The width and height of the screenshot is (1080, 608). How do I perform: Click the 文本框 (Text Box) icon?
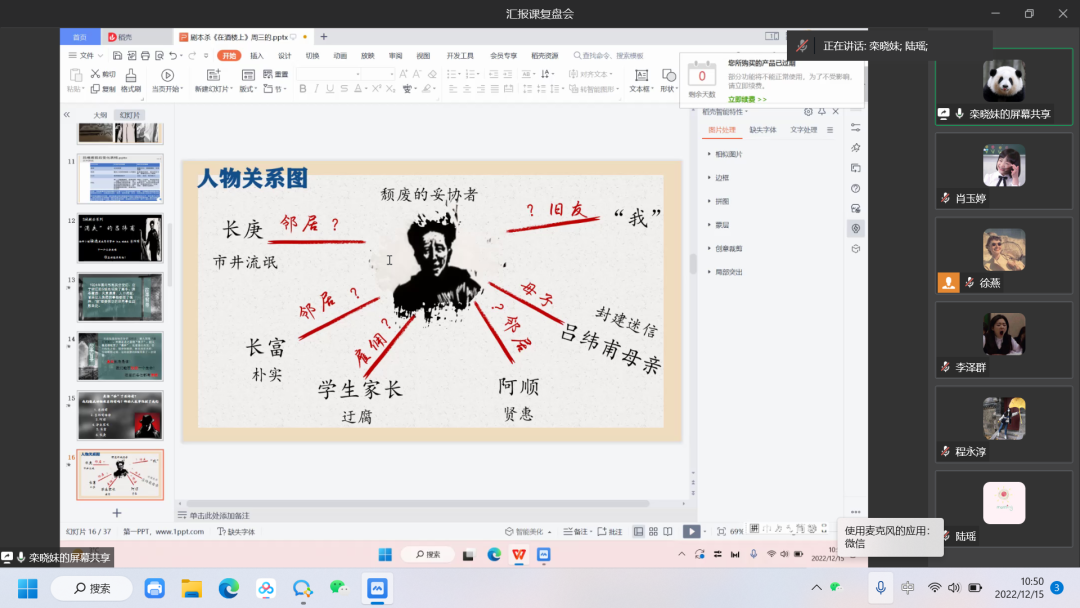click(641, 75)
